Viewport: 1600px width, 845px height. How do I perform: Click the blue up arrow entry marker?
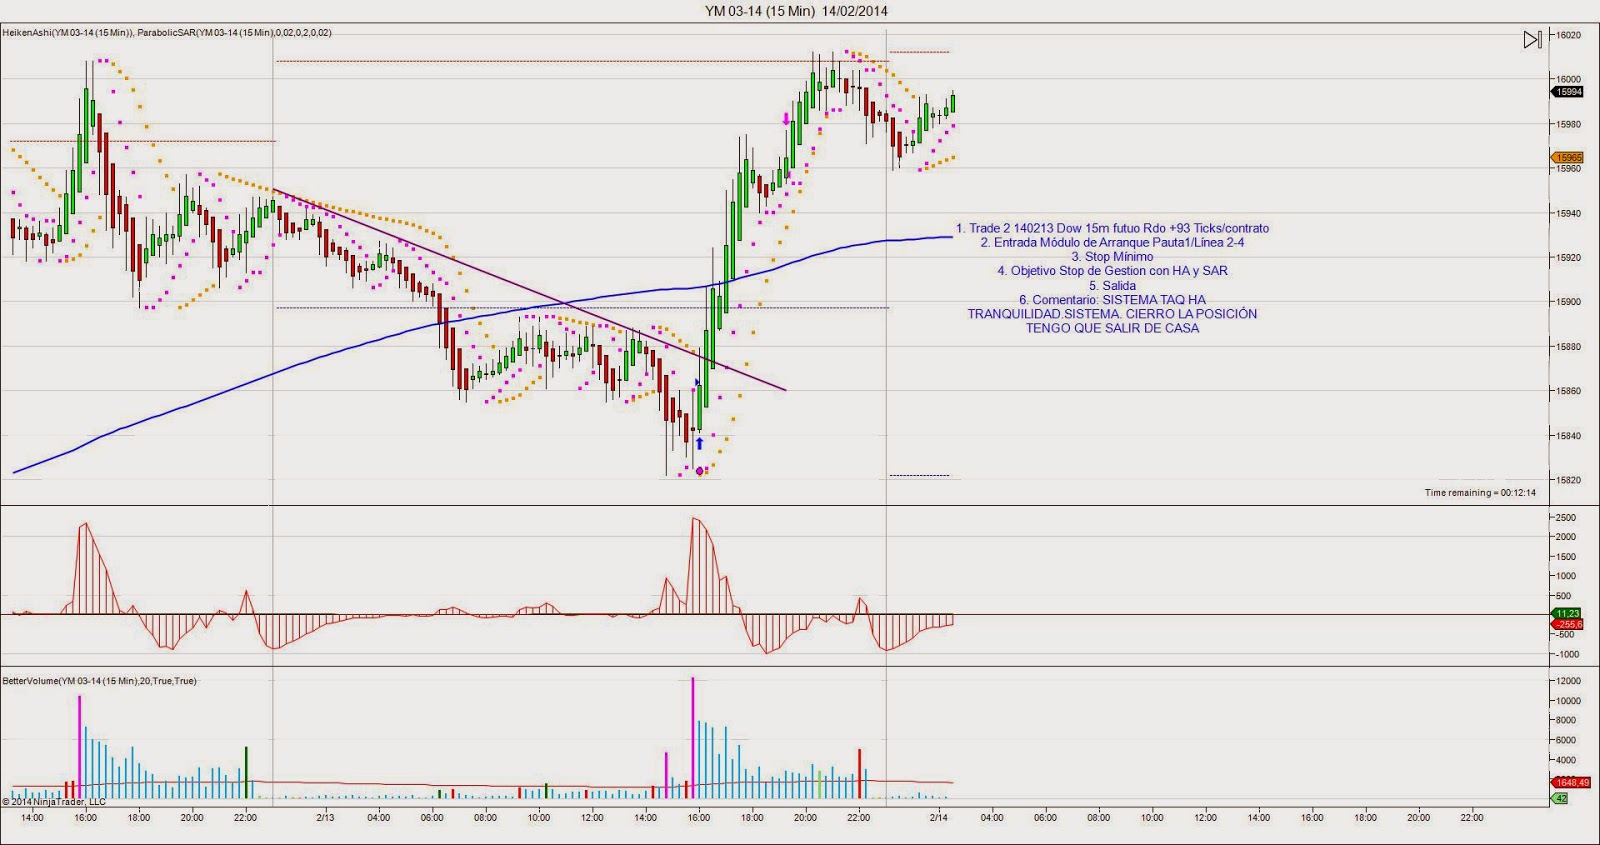(699, 443)
